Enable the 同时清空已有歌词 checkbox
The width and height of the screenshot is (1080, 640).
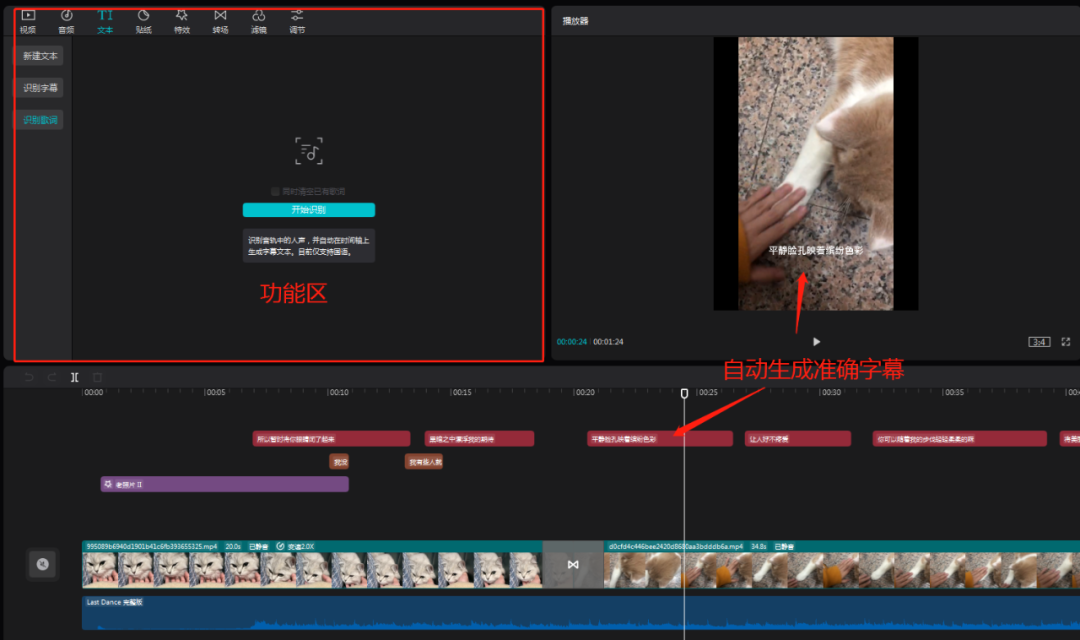275,191
